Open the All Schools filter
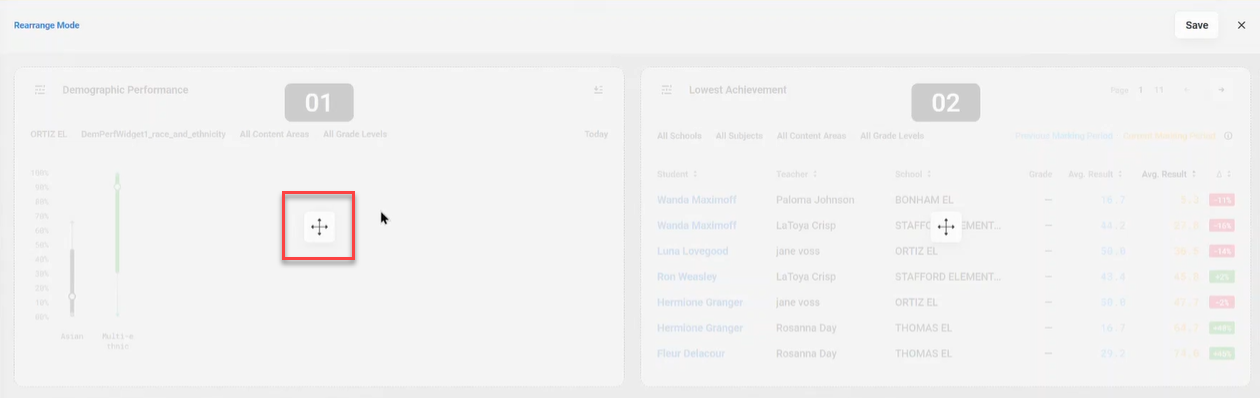Image resolution: width=1260 pixels, height=398 pixels. [x=679, y=135]
